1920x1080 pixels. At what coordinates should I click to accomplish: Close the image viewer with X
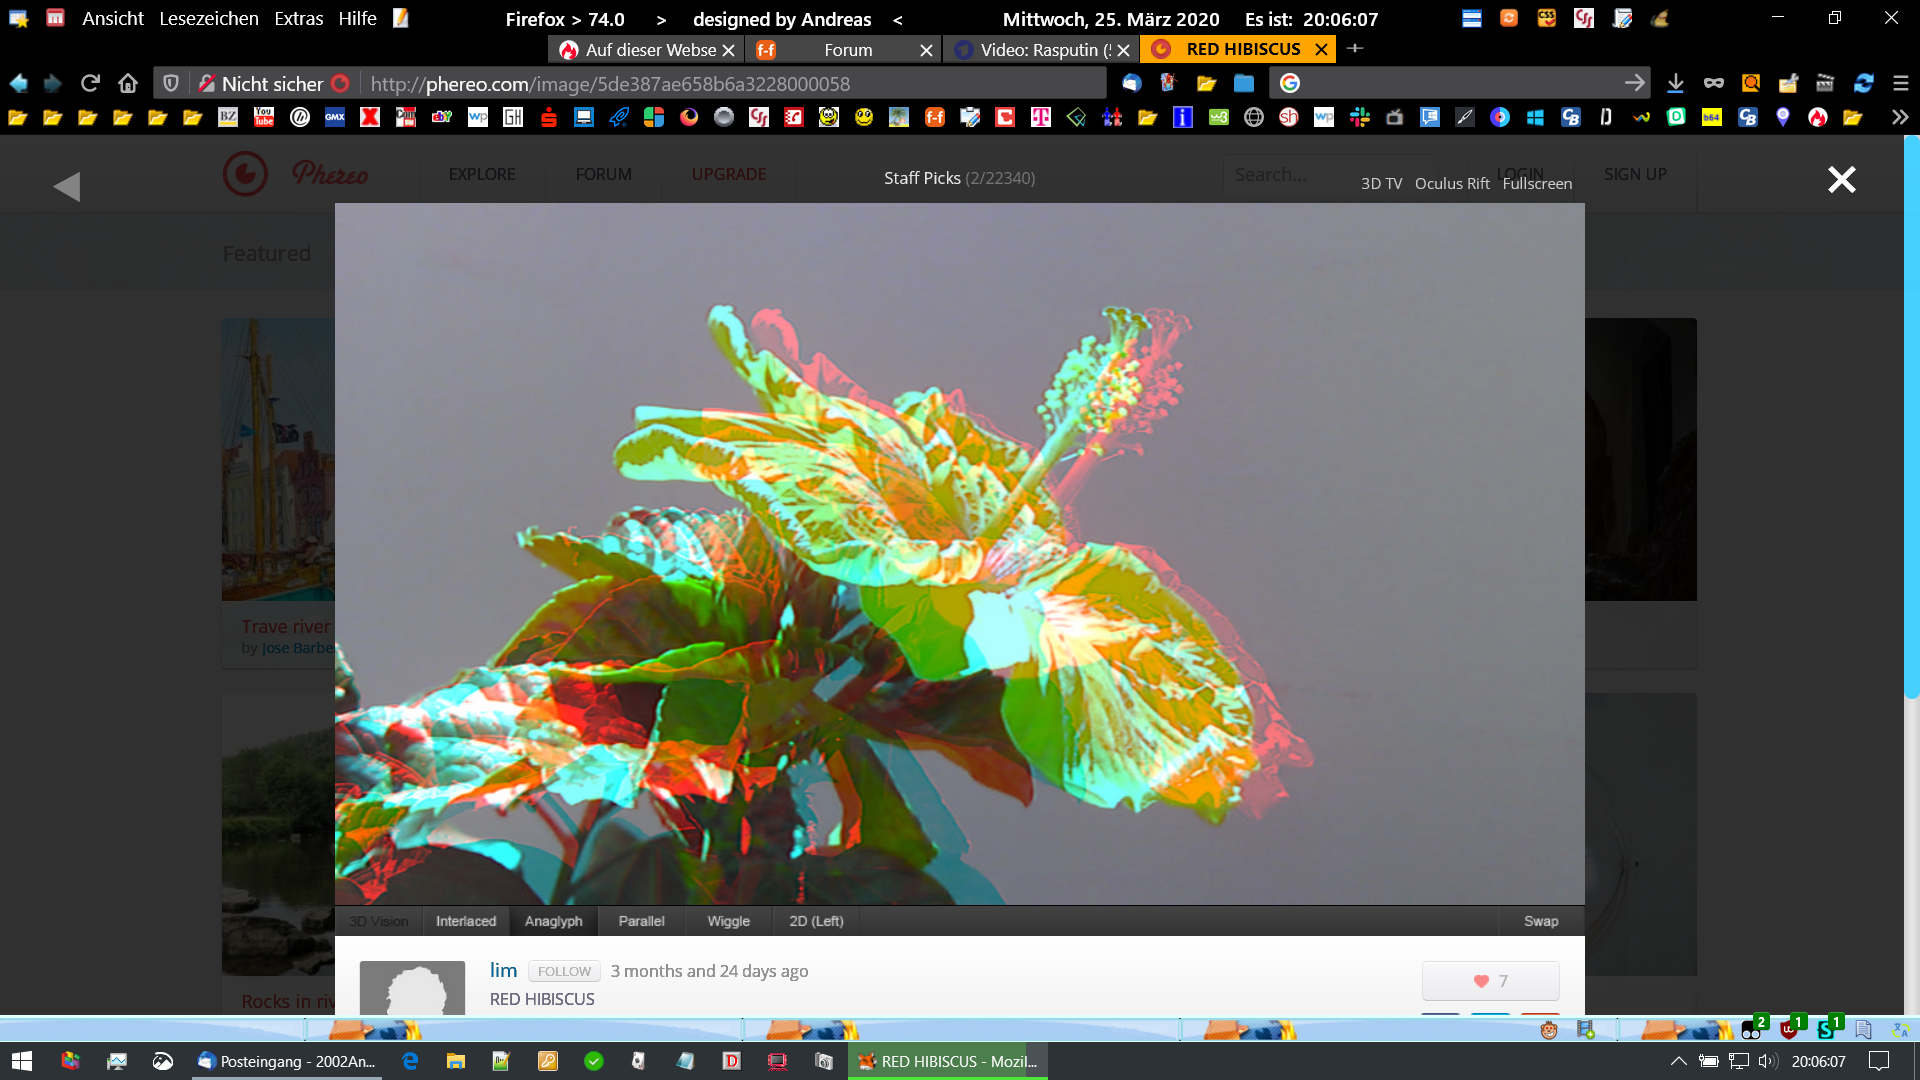click(x=1841, y=180)
